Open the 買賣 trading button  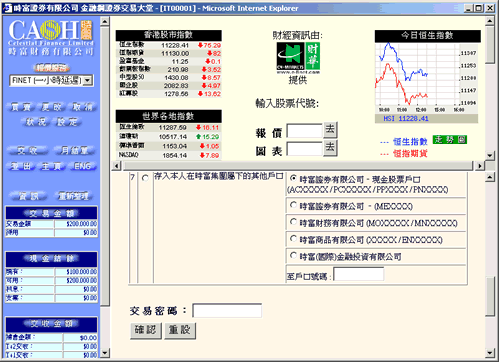21,107
